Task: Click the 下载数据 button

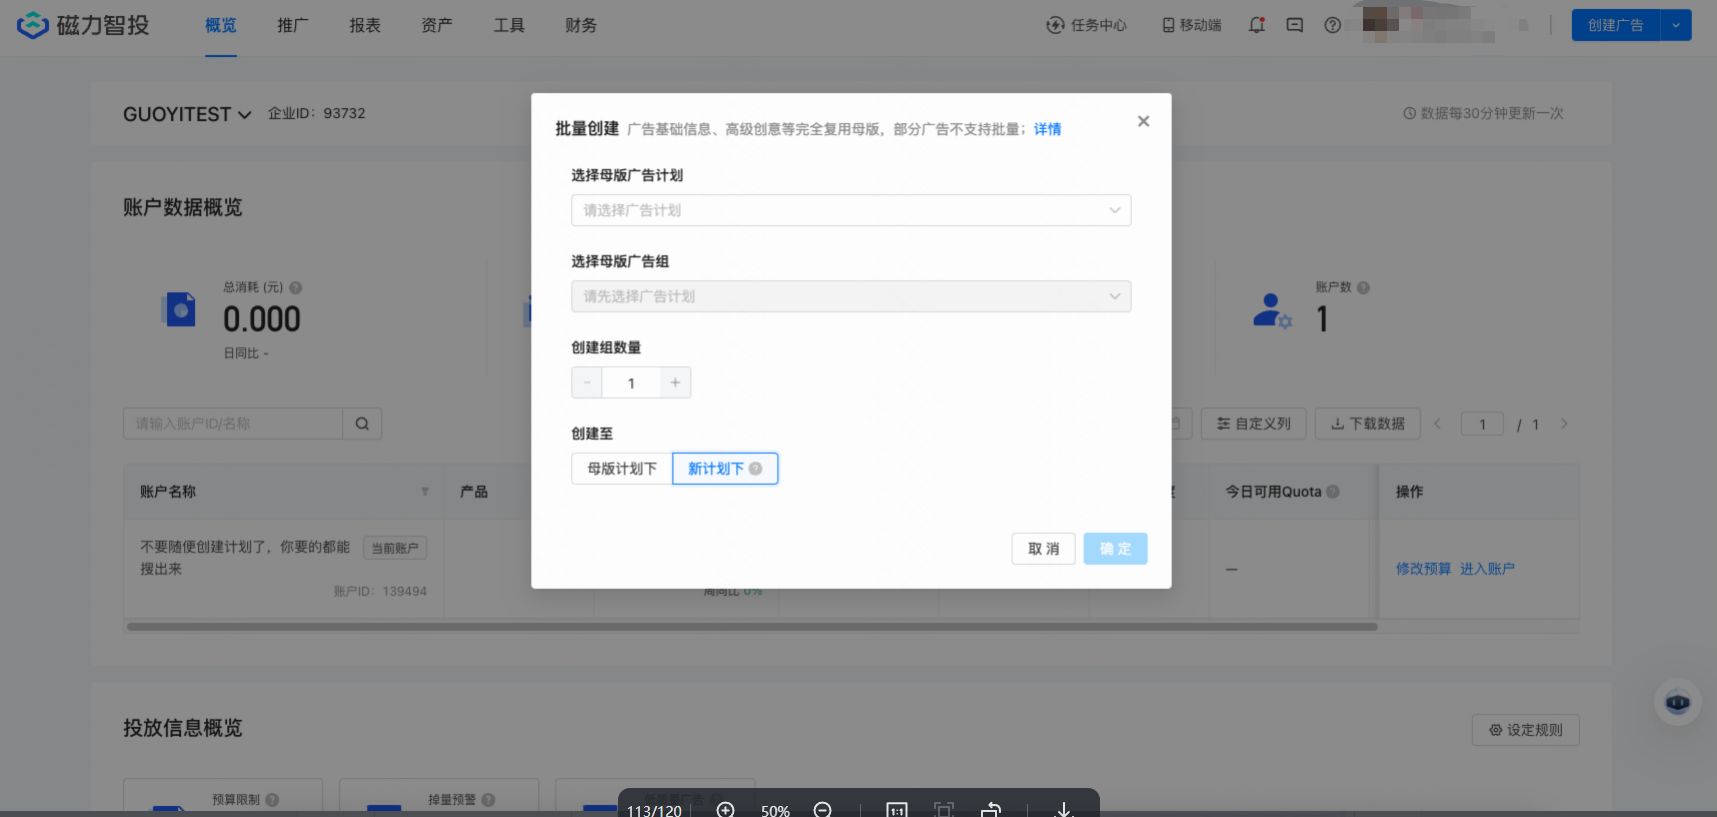Action: (x=1368, y=424)
